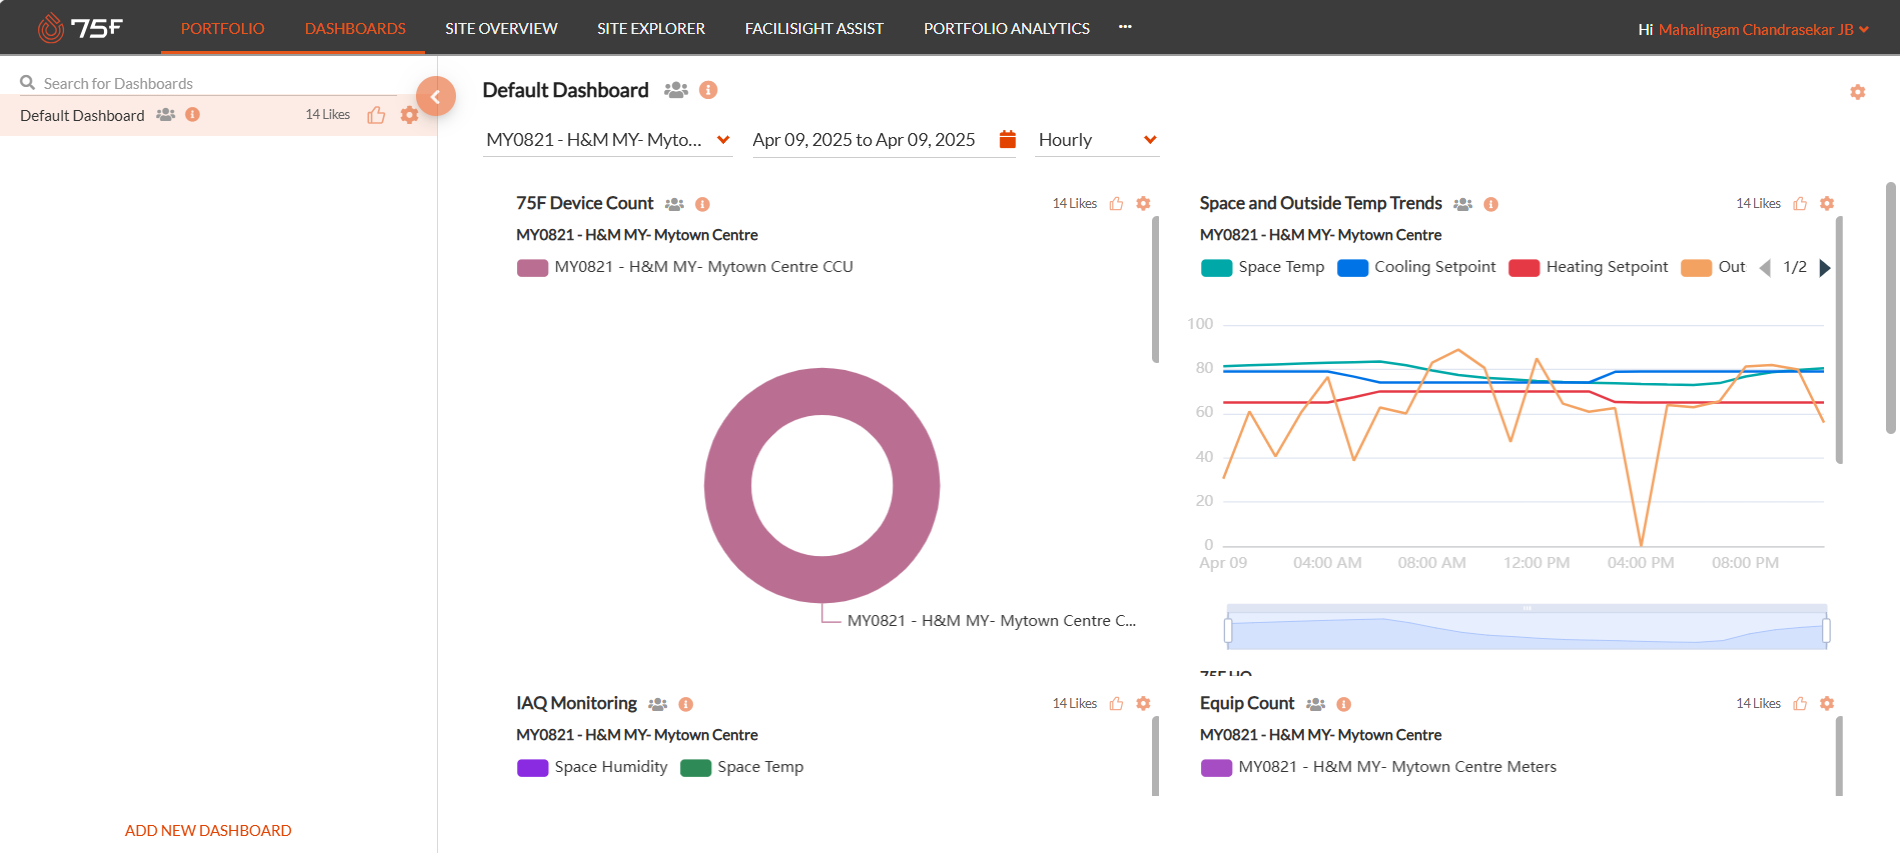Viewport: 1900px width, 853px height.
Task: Like the Default Dashboard in the sidebar
Action: (x=376, y=115)
